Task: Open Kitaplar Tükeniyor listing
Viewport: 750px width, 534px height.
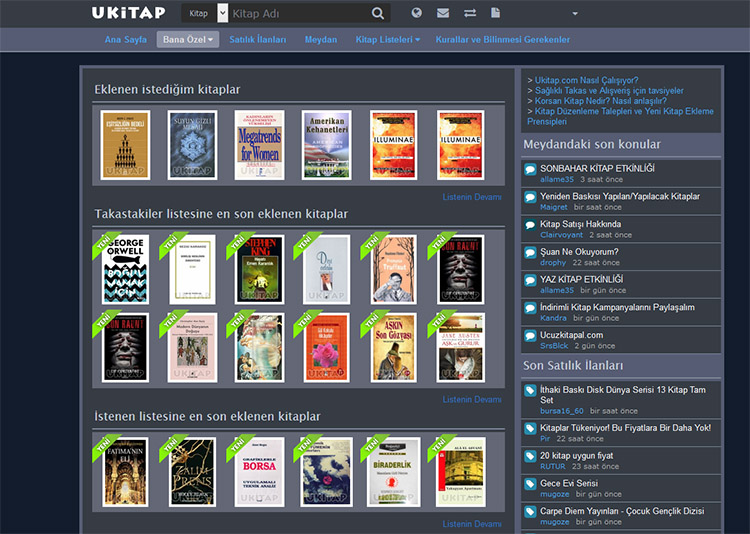Action: (x=625, y=428)
